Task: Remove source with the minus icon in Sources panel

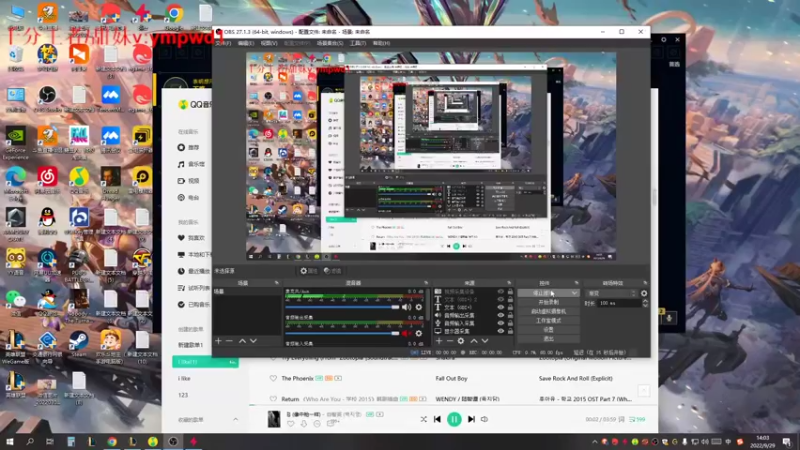Action: (449, 341)
